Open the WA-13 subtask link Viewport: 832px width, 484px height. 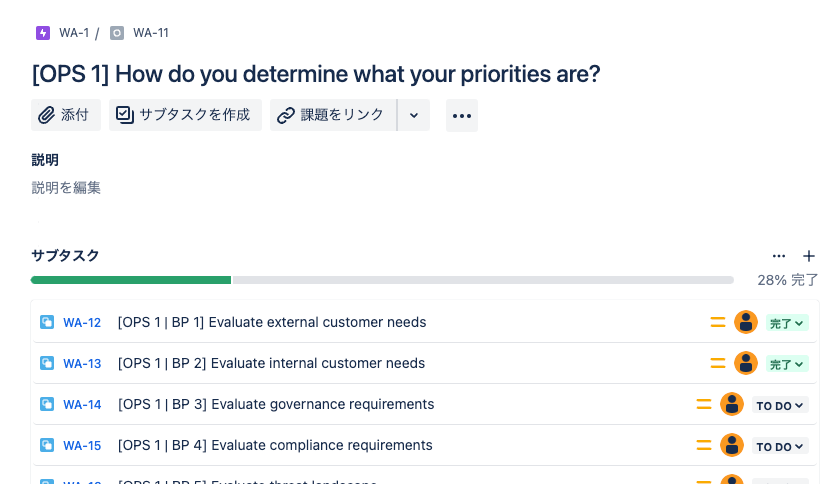click(x=82, y=364)
